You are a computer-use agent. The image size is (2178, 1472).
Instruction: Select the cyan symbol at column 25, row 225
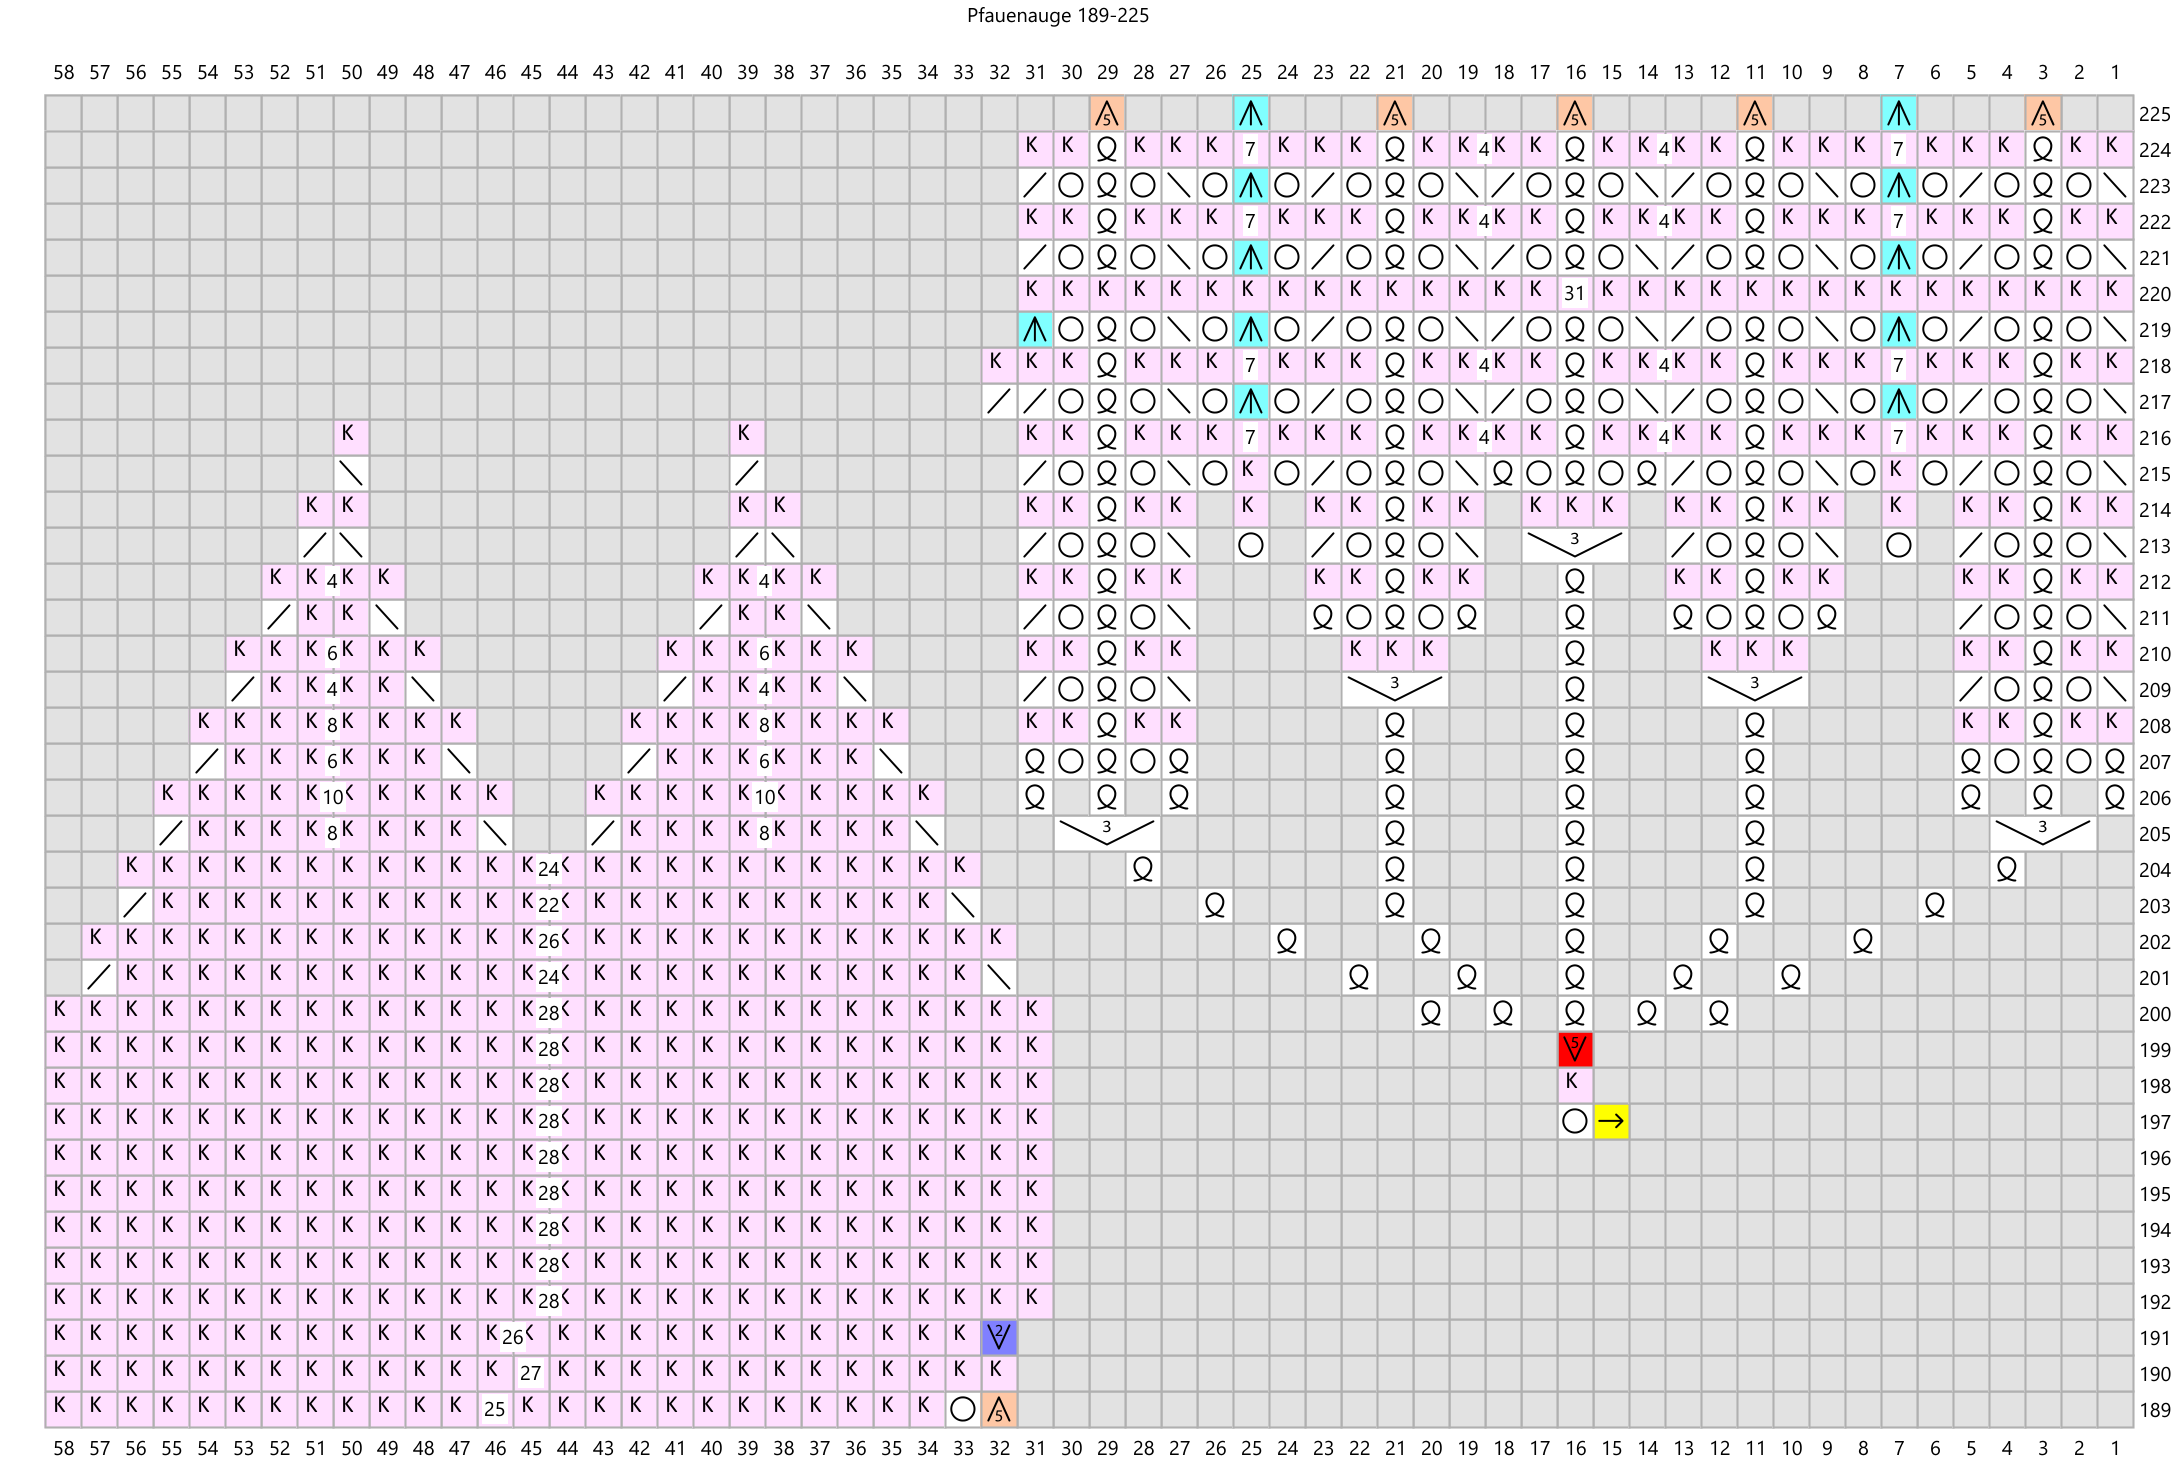(x=1251, y=114)
